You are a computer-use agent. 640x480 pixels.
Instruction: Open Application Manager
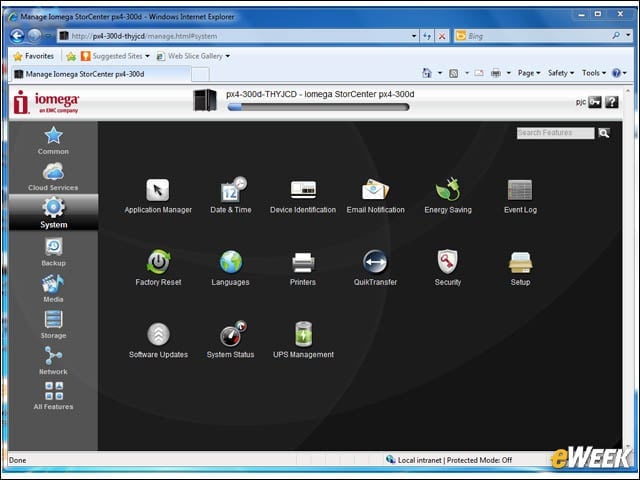[158, 197]
